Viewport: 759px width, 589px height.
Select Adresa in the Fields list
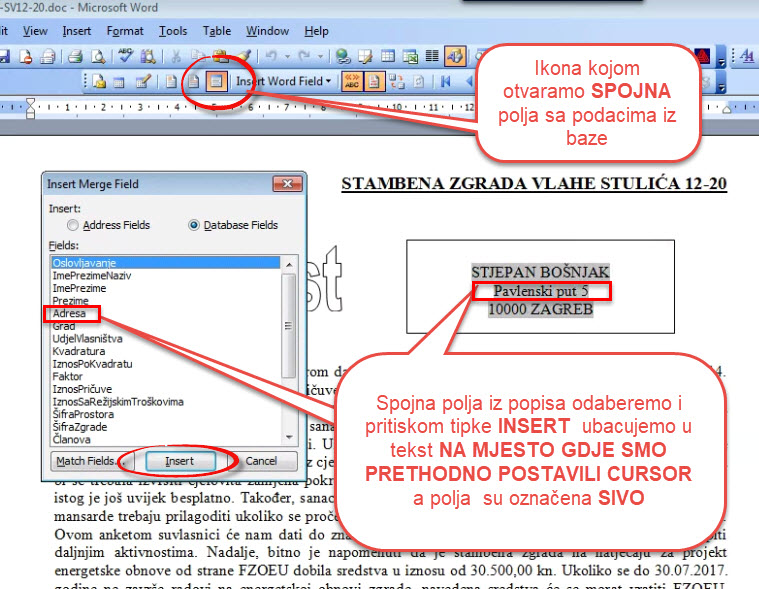point(70,313)
